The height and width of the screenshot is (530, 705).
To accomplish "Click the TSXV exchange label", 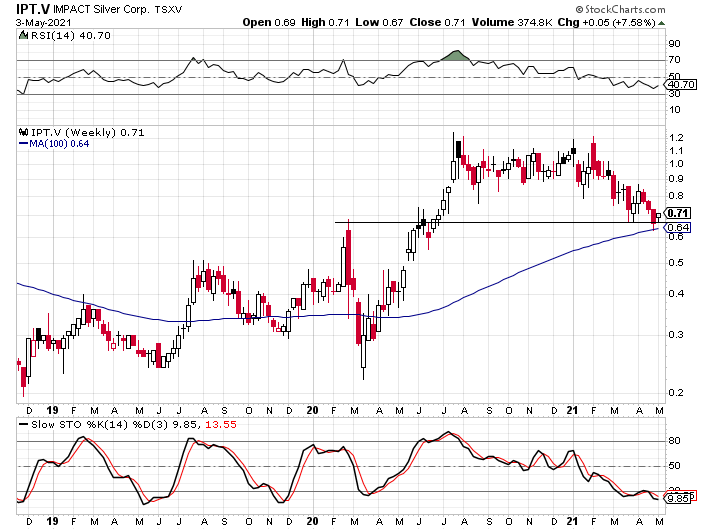I will 169,9.
